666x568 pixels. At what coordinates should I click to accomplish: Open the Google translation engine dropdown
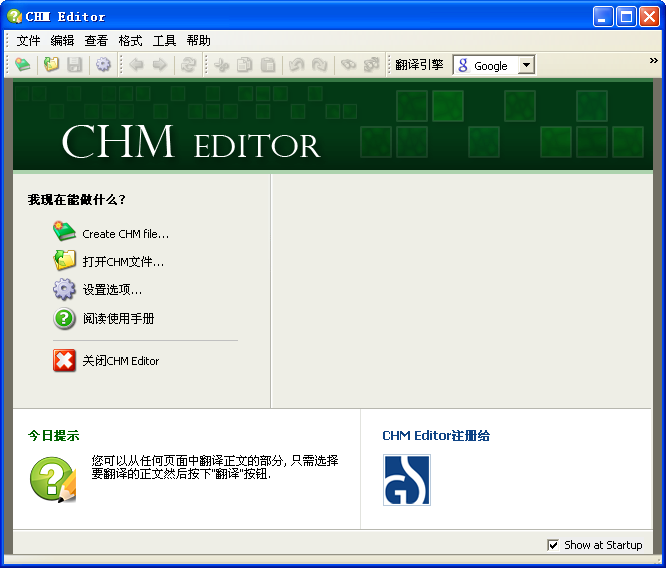tap(526, 65)
